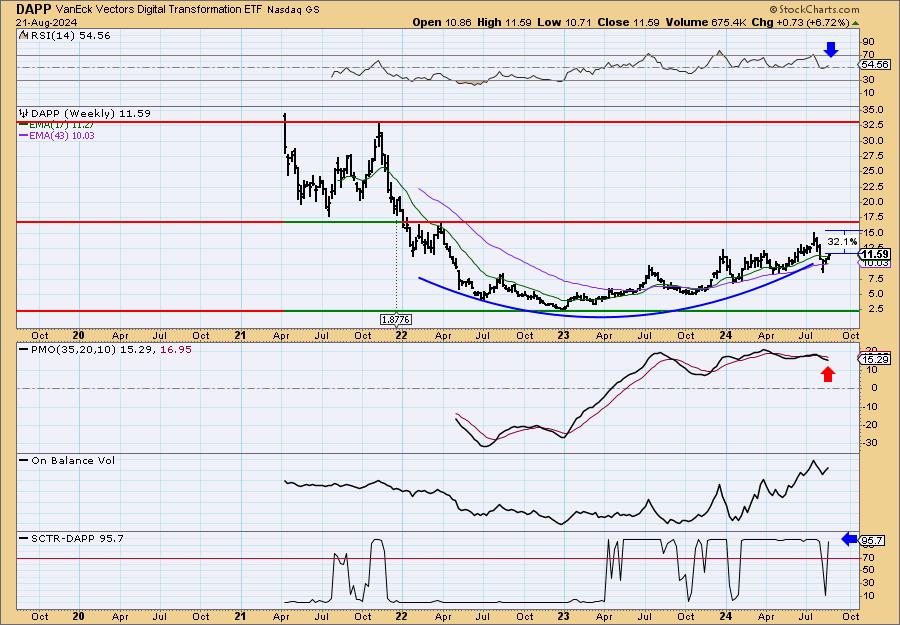Click the small icon before RSI(14) label

24,36
